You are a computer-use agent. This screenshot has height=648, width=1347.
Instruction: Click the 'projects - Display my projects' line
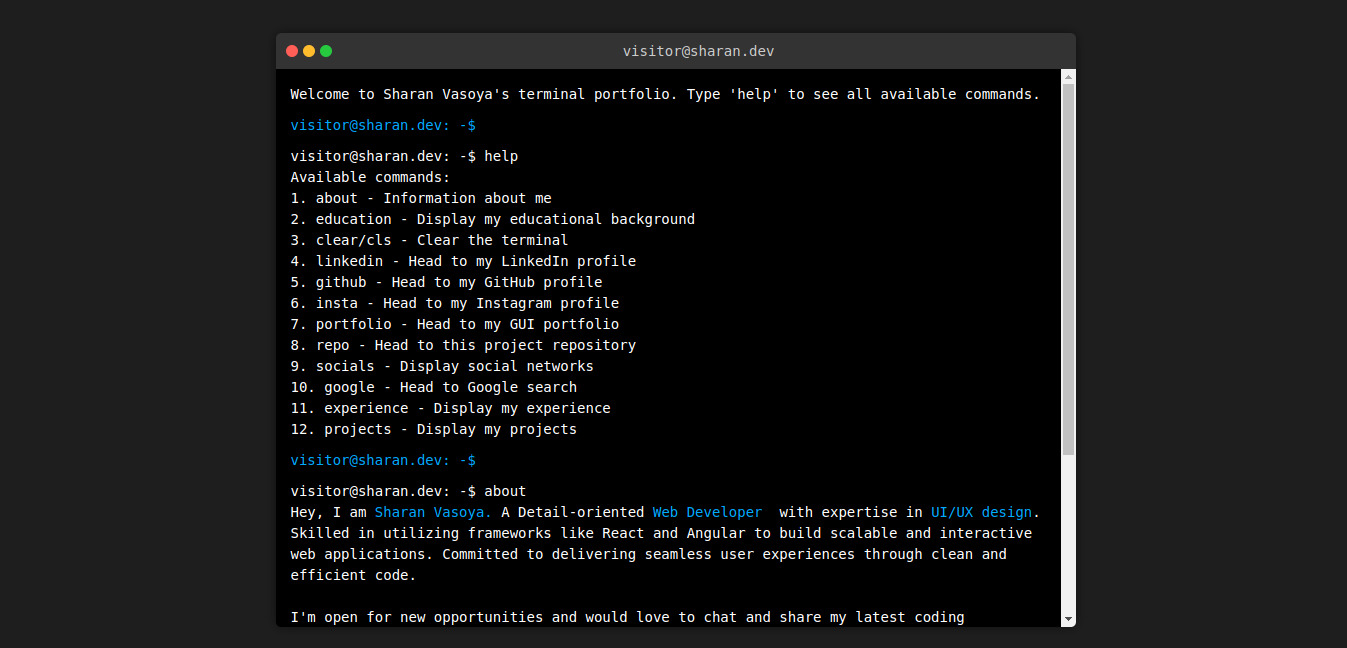[434, 429]
